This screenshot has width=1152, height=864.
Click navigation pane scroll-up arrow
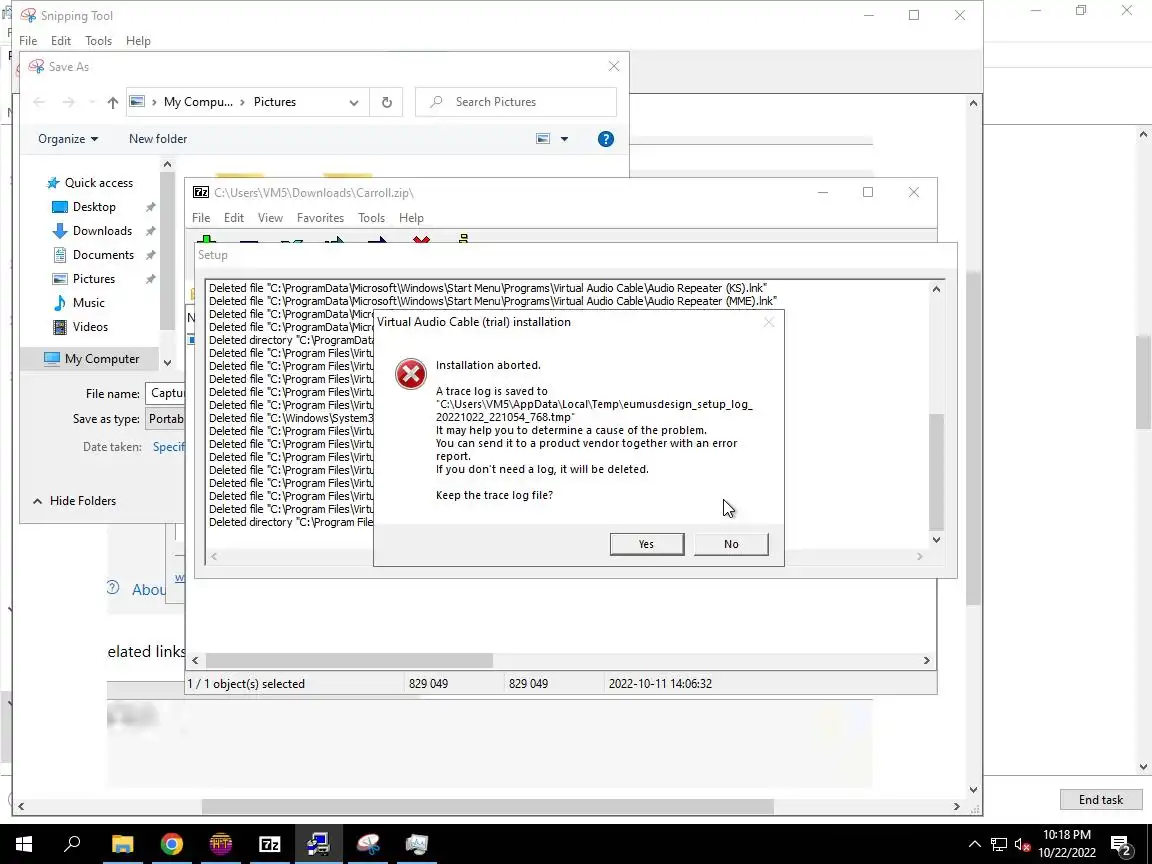168,165
